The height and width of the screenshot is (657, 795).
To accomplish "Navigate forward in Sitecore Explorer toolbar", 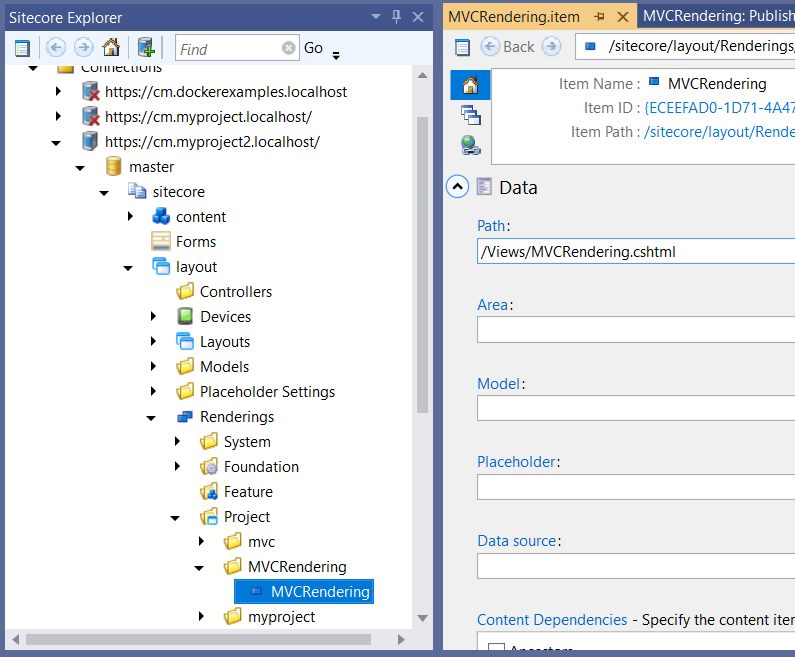I will tap(84, 48).
